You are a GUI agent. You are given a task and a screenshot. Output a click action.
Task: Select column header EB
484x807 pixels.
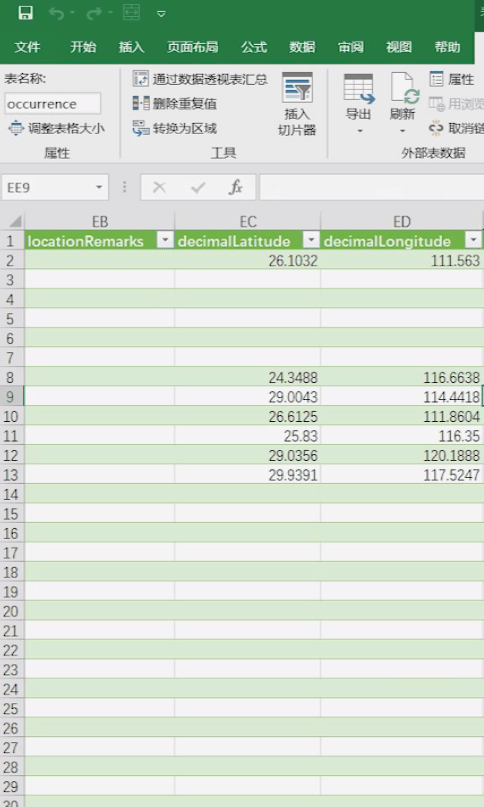[x=100, y=221]
